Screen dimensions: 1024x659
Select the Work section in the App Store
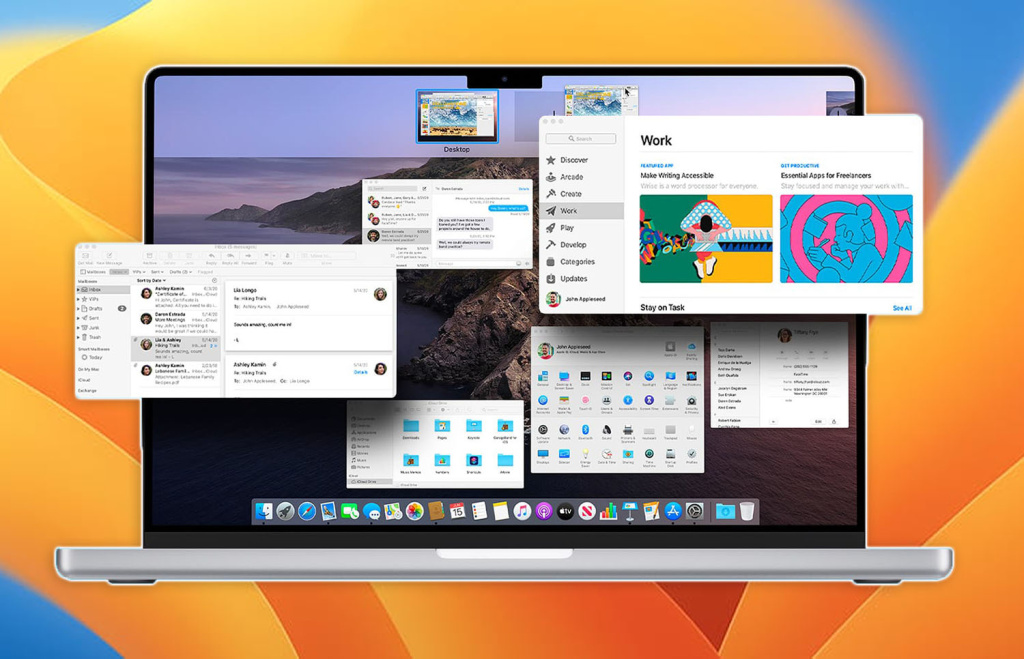coord(570,211)
